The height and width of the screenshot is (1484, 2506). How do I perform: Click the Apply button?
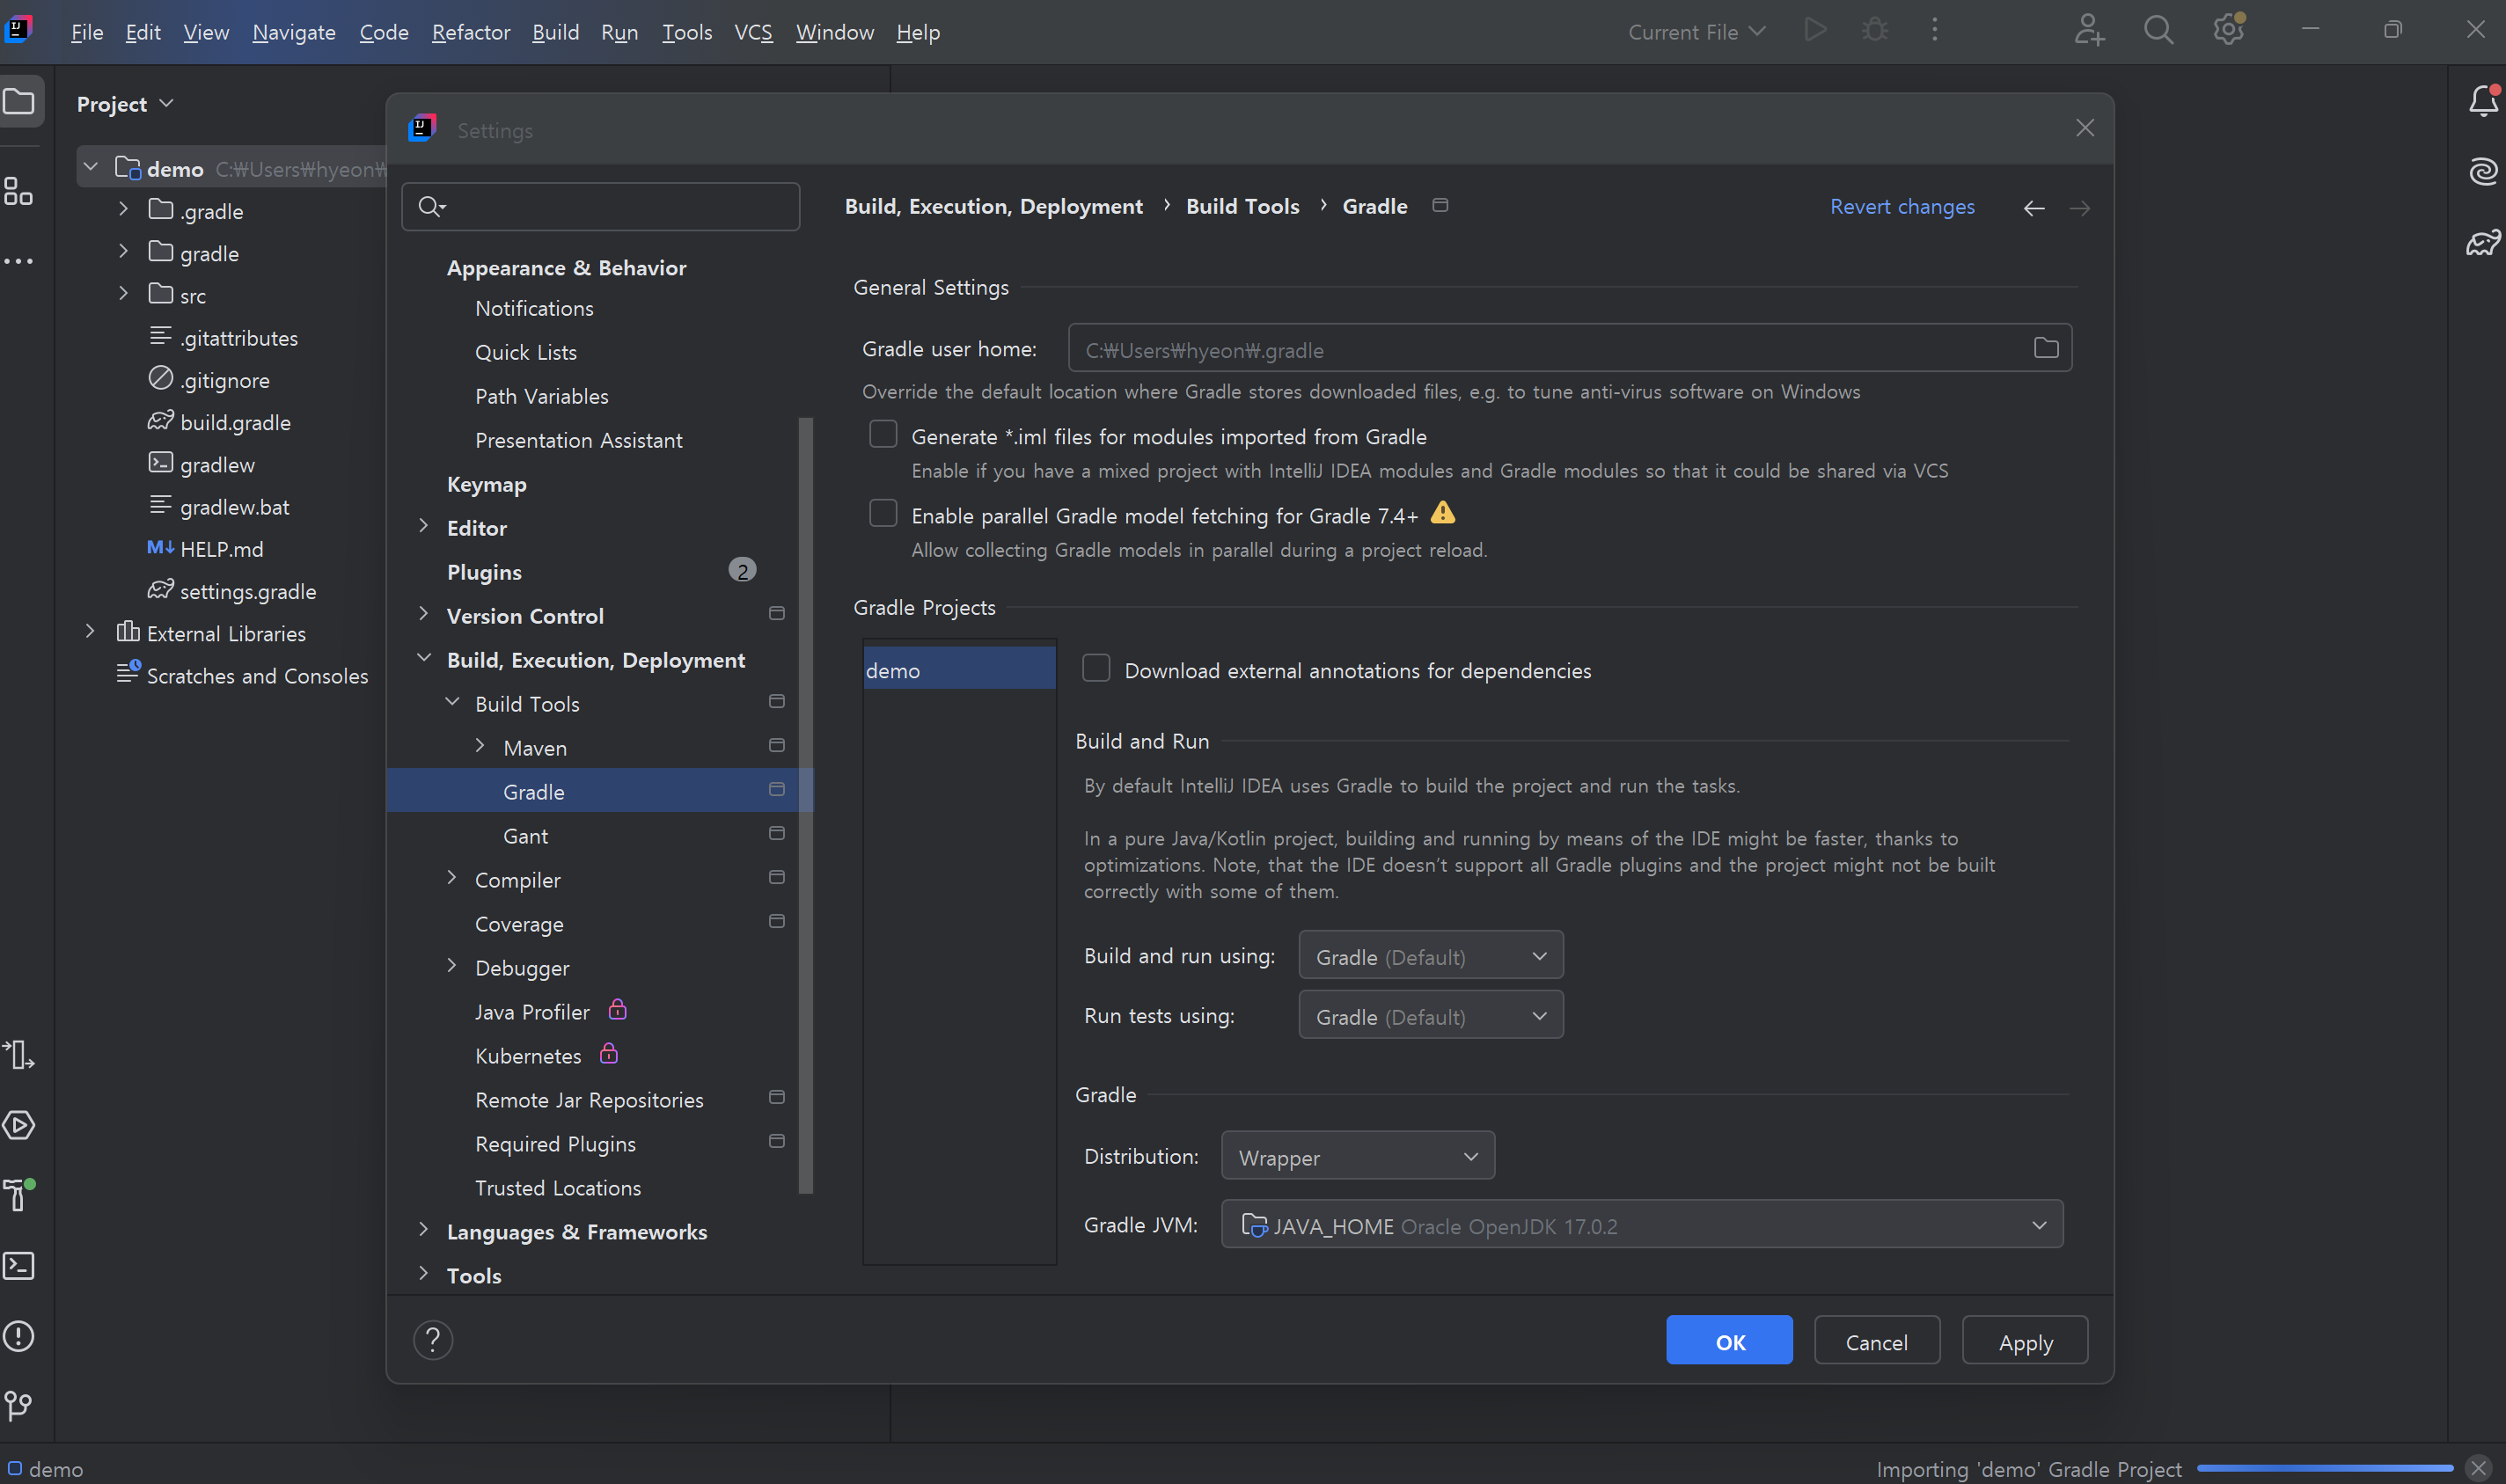pyautogui.click(x=2025, y=1341)
